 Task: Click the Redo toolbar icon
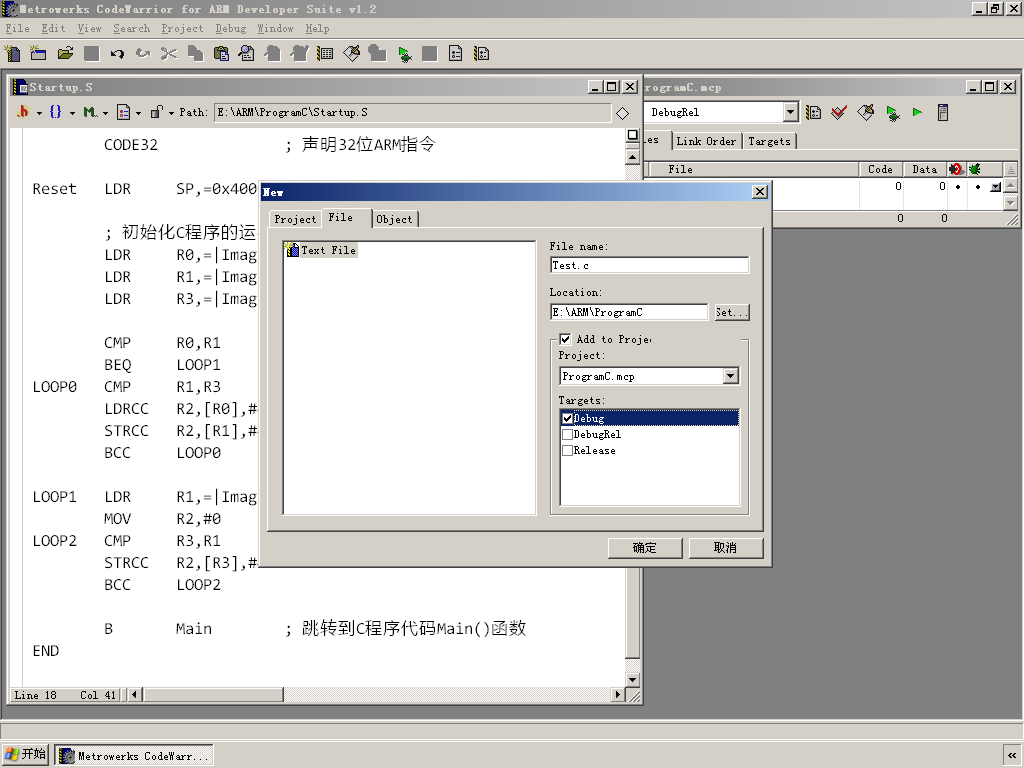(x=143, y=54)
